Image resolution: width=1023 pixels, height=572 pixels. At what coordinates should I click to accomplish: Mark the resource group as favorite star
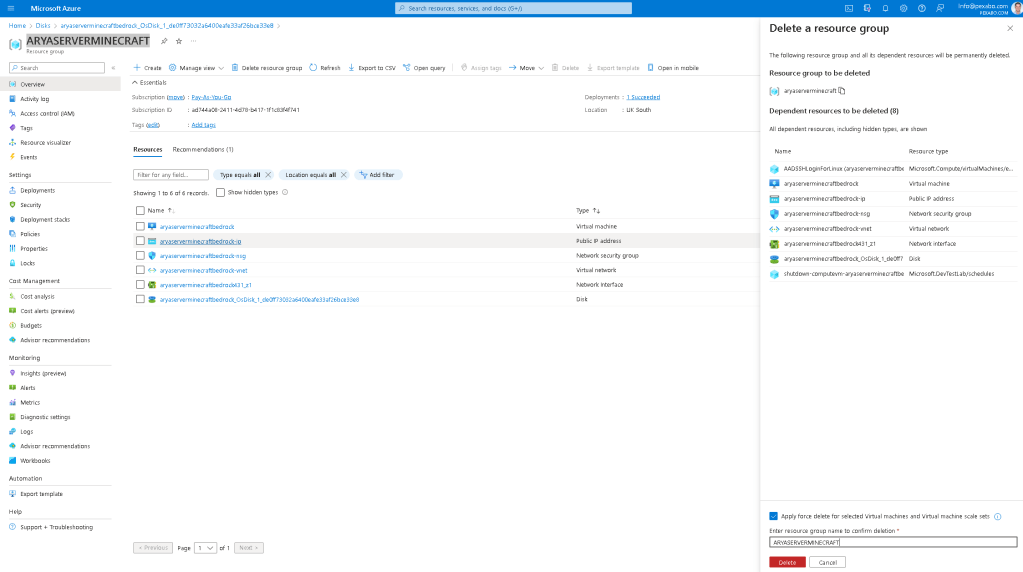tap(179, 41)
